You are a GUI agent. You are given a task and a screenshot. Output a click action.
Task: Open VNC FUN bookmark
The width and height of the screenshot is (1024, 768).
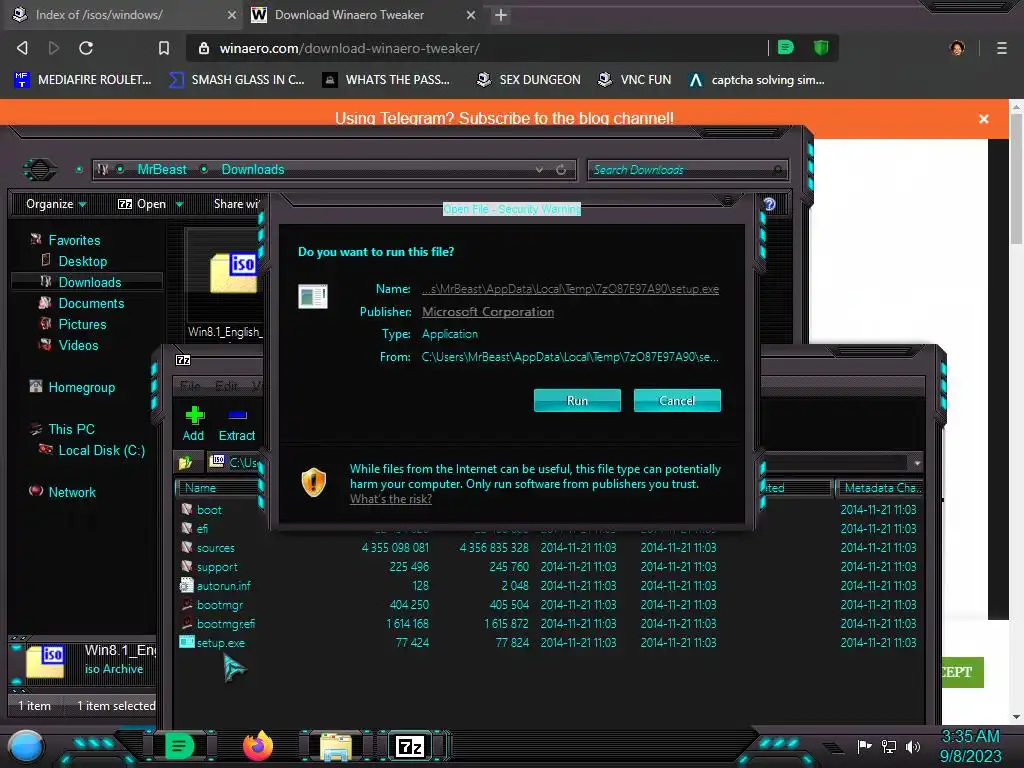635,80
